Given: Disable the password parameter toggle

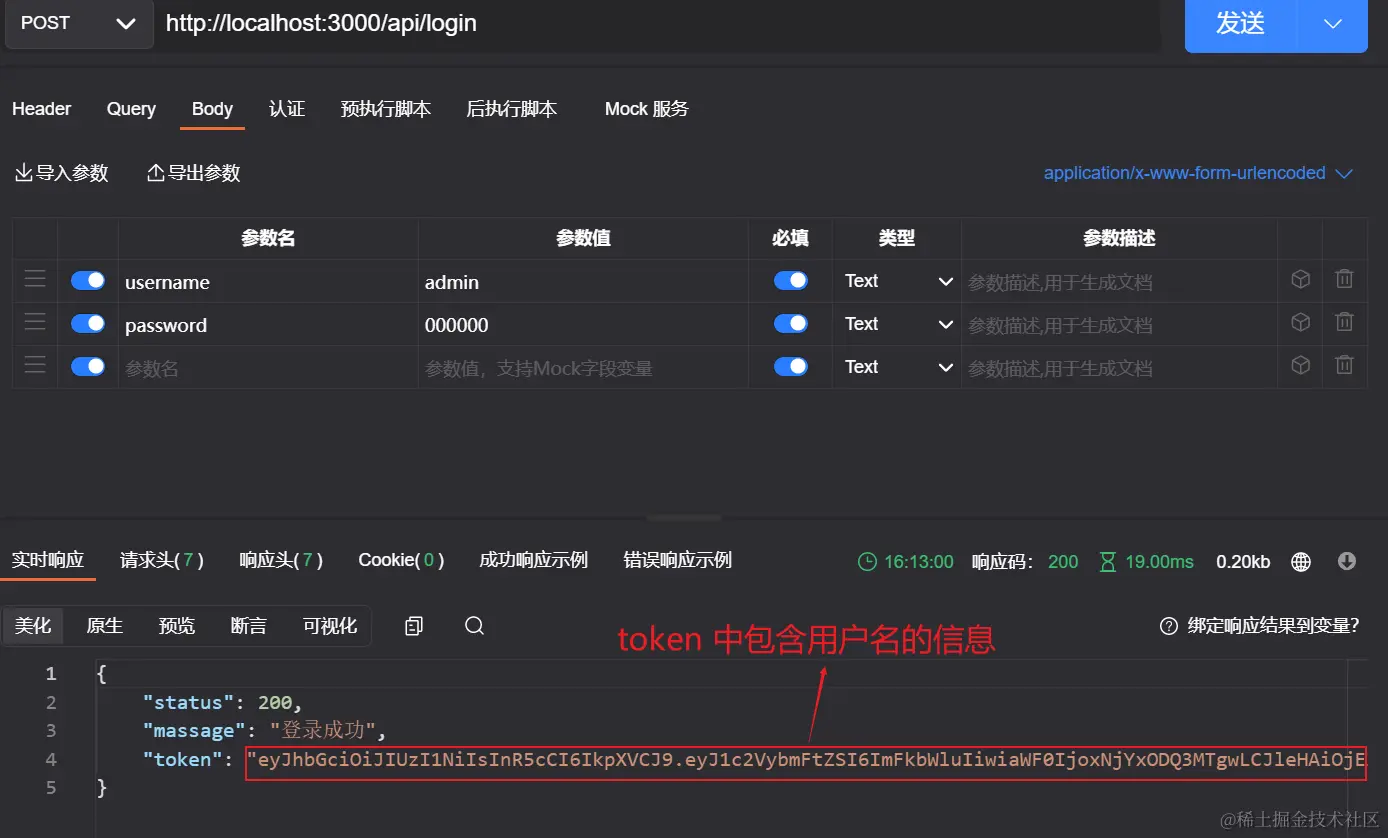Looking at the screenshot, I should pos(88,324).
